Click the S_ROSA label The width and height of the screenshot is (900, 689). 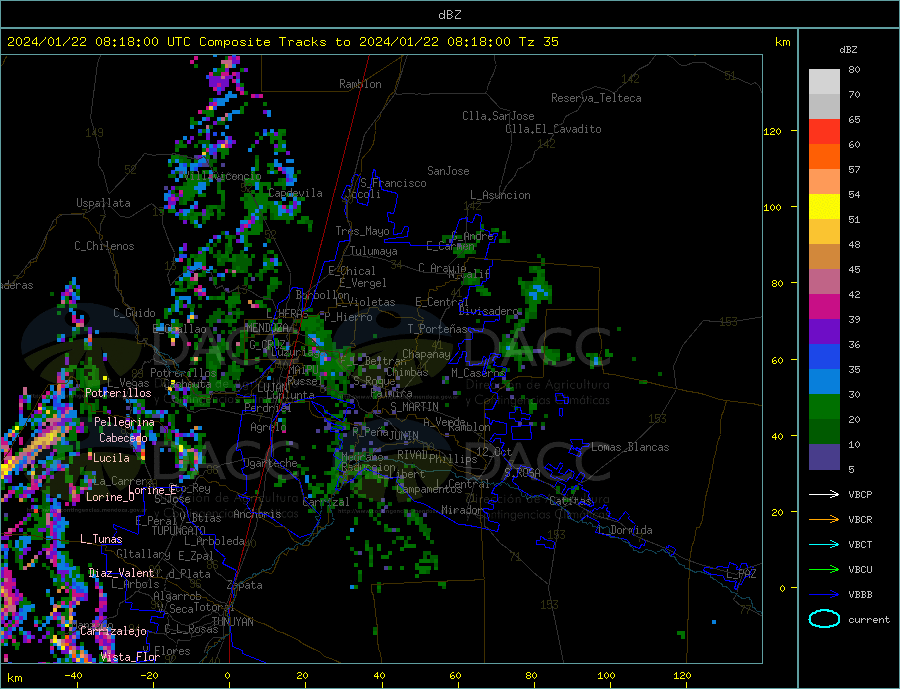pos(522,473)
